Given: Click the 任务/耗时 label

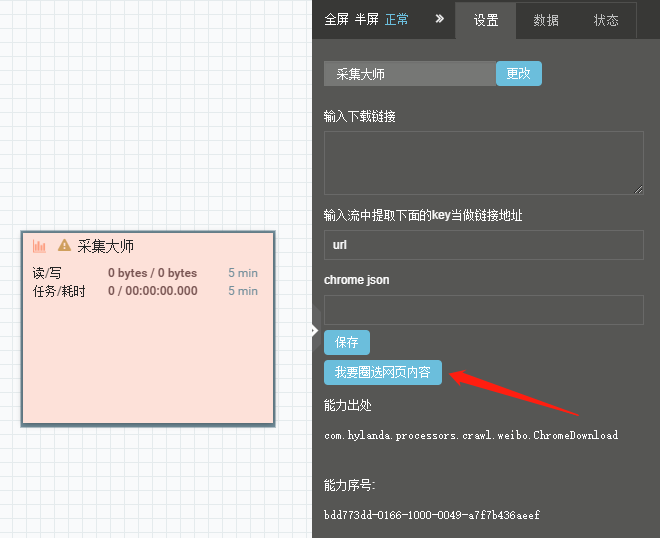Looking at the screenshot, I should (x=59, y=291).
